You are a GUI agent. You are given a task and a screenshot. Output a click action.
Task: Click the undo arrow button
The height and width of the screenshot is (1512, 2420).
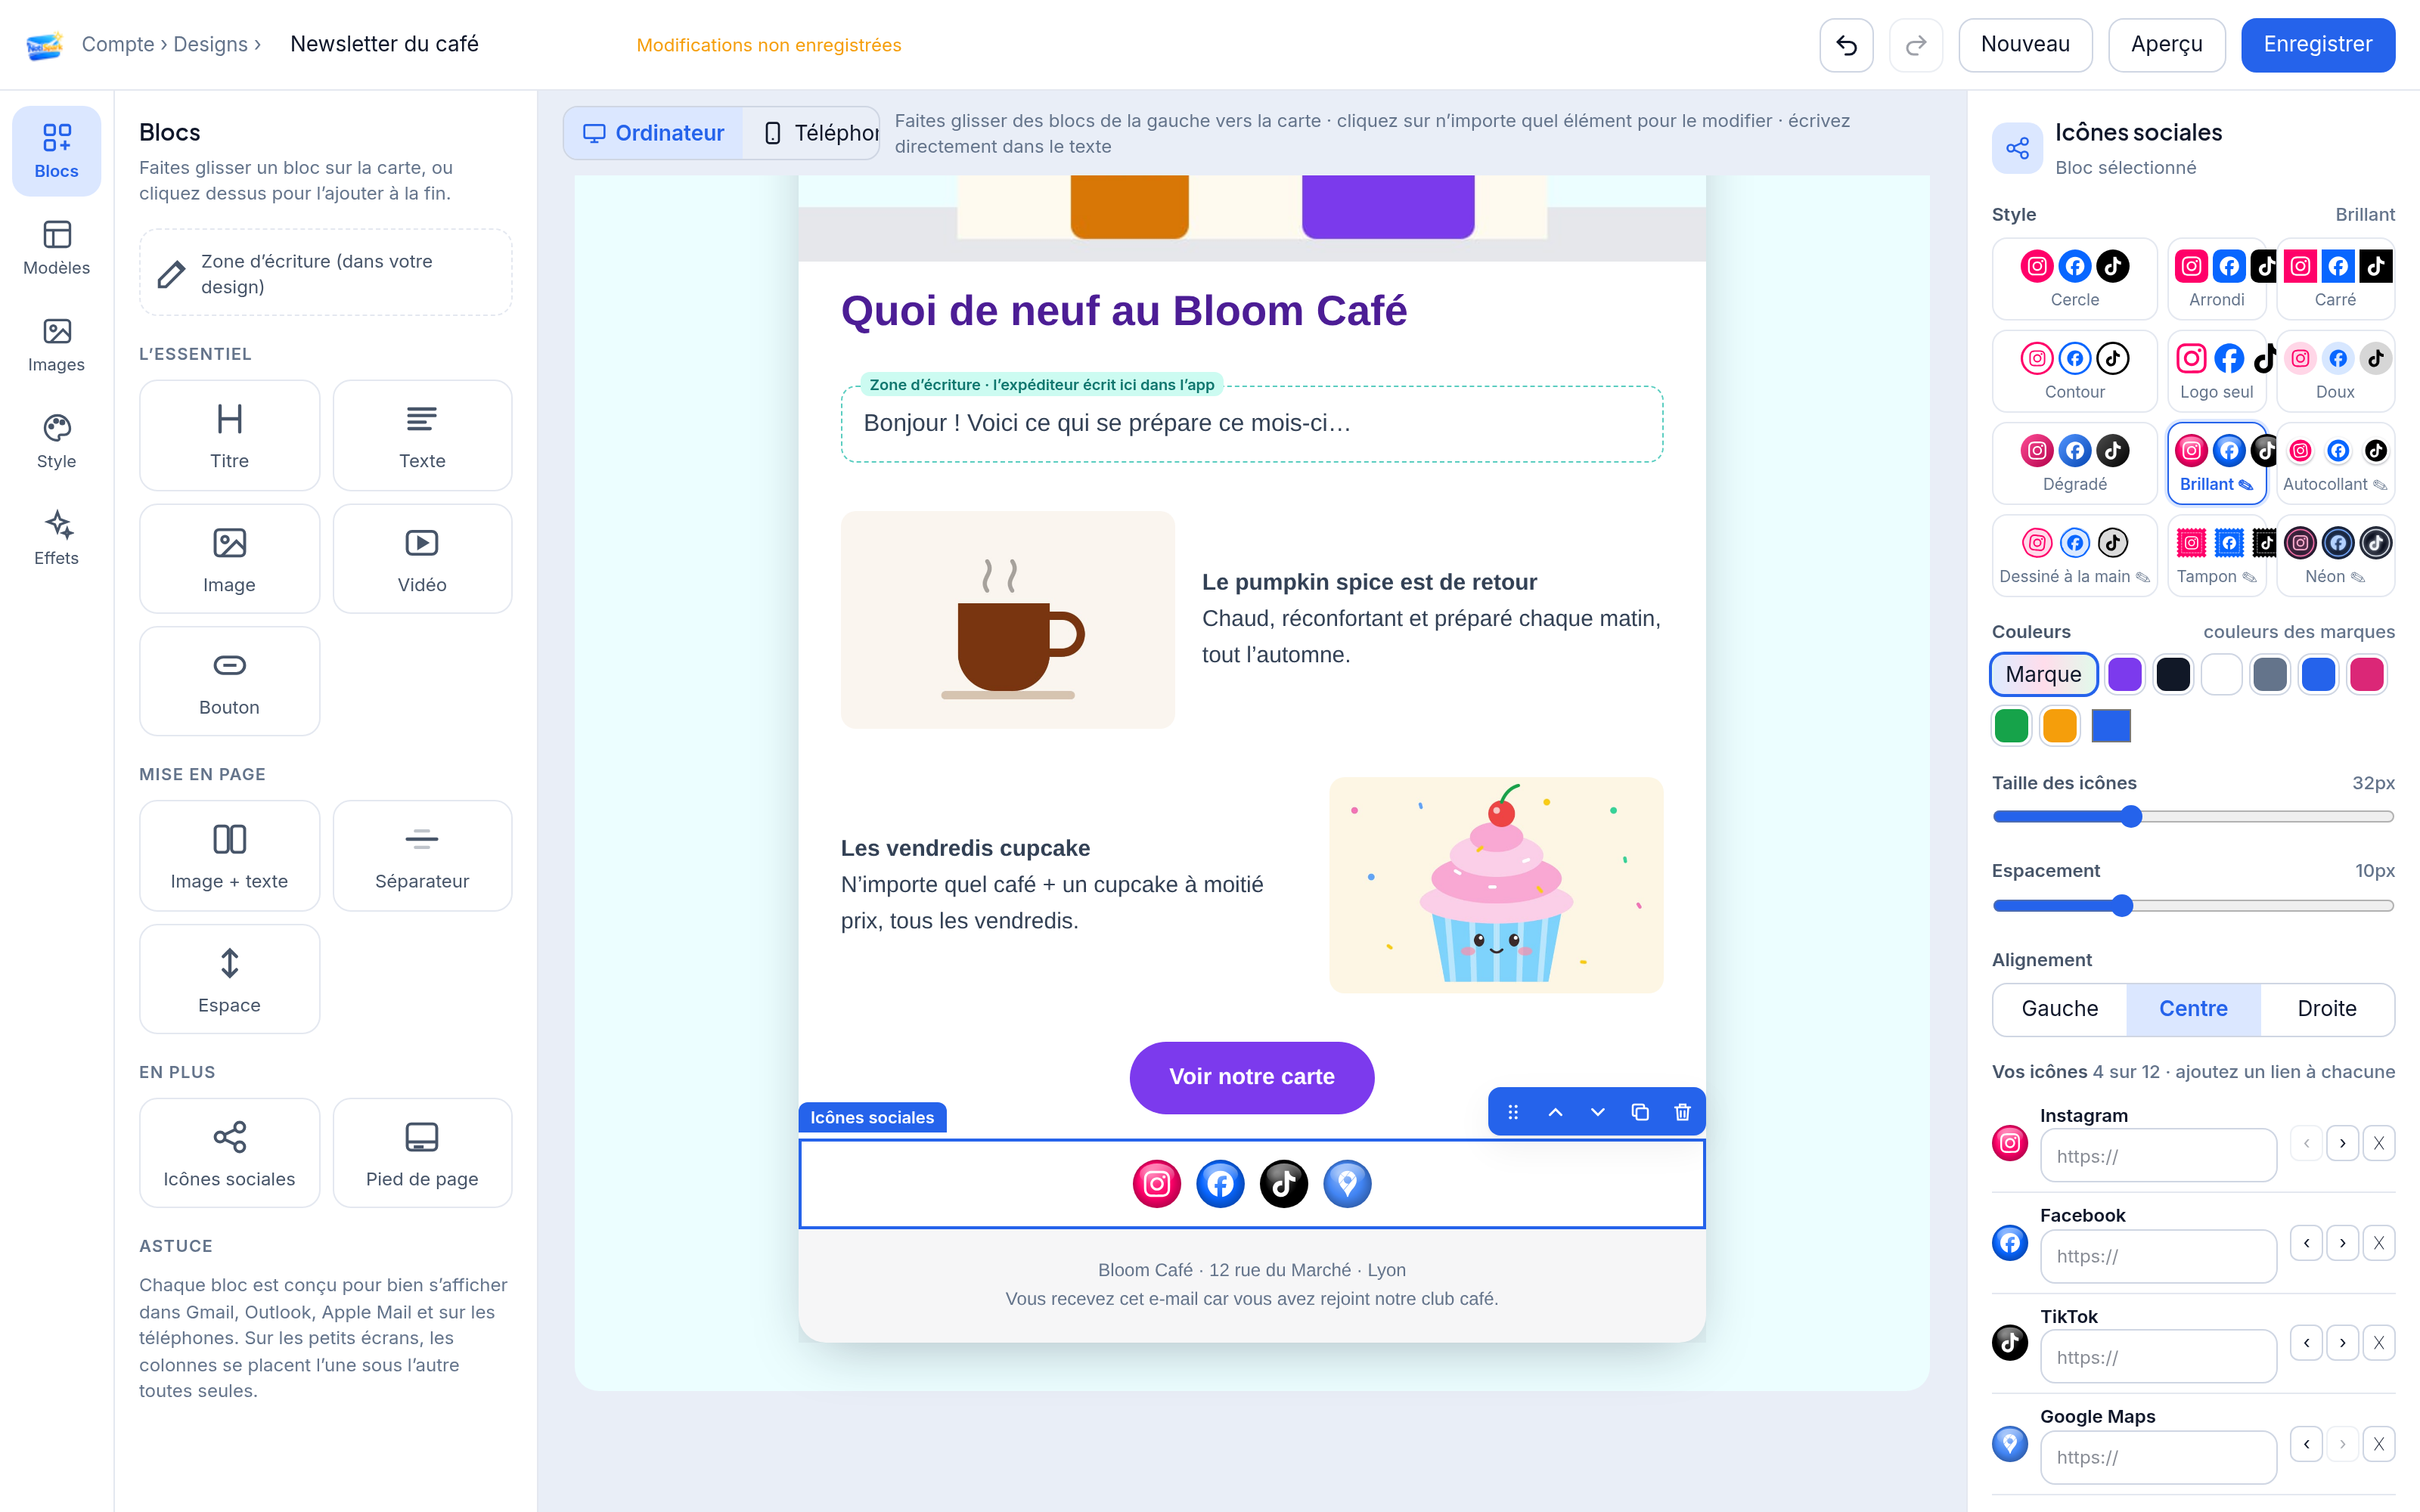(1846, 45)
